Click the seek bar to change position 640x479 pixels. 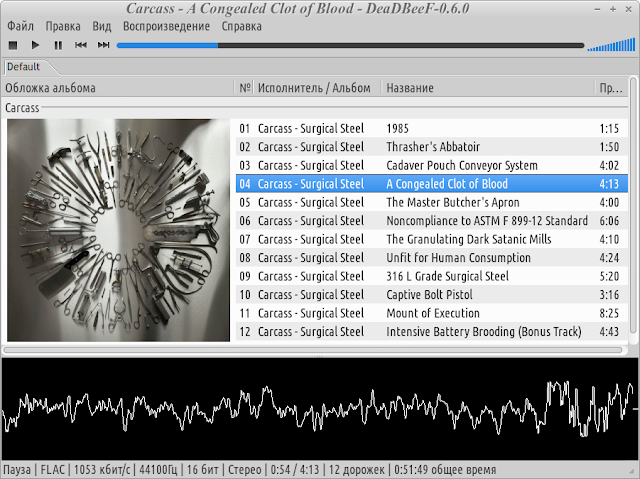[x=351, y=45]
